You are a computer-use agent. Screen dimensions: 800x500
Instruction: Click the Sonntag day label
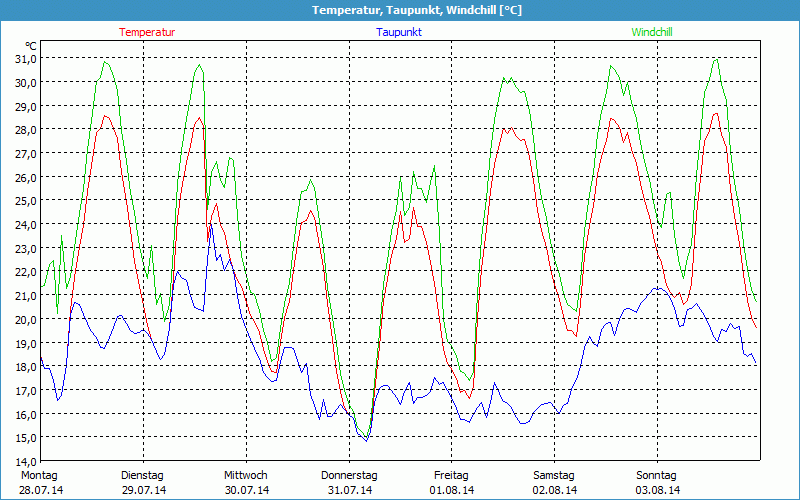(x=657, y=475)
